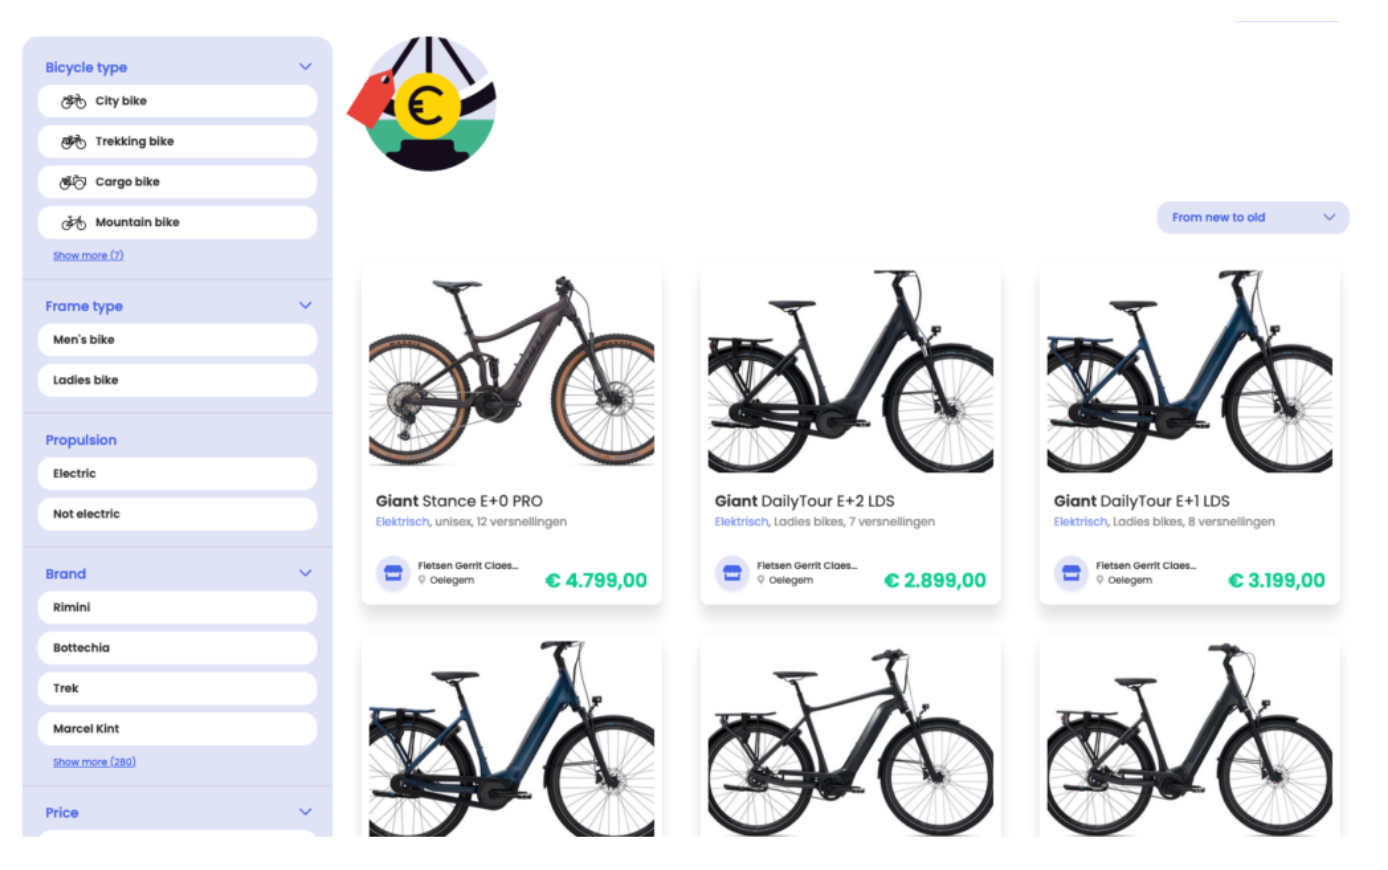This screenshot has height=870, width=1388.
Task: Show more (280) brands link
Action: tap(94, 762)
